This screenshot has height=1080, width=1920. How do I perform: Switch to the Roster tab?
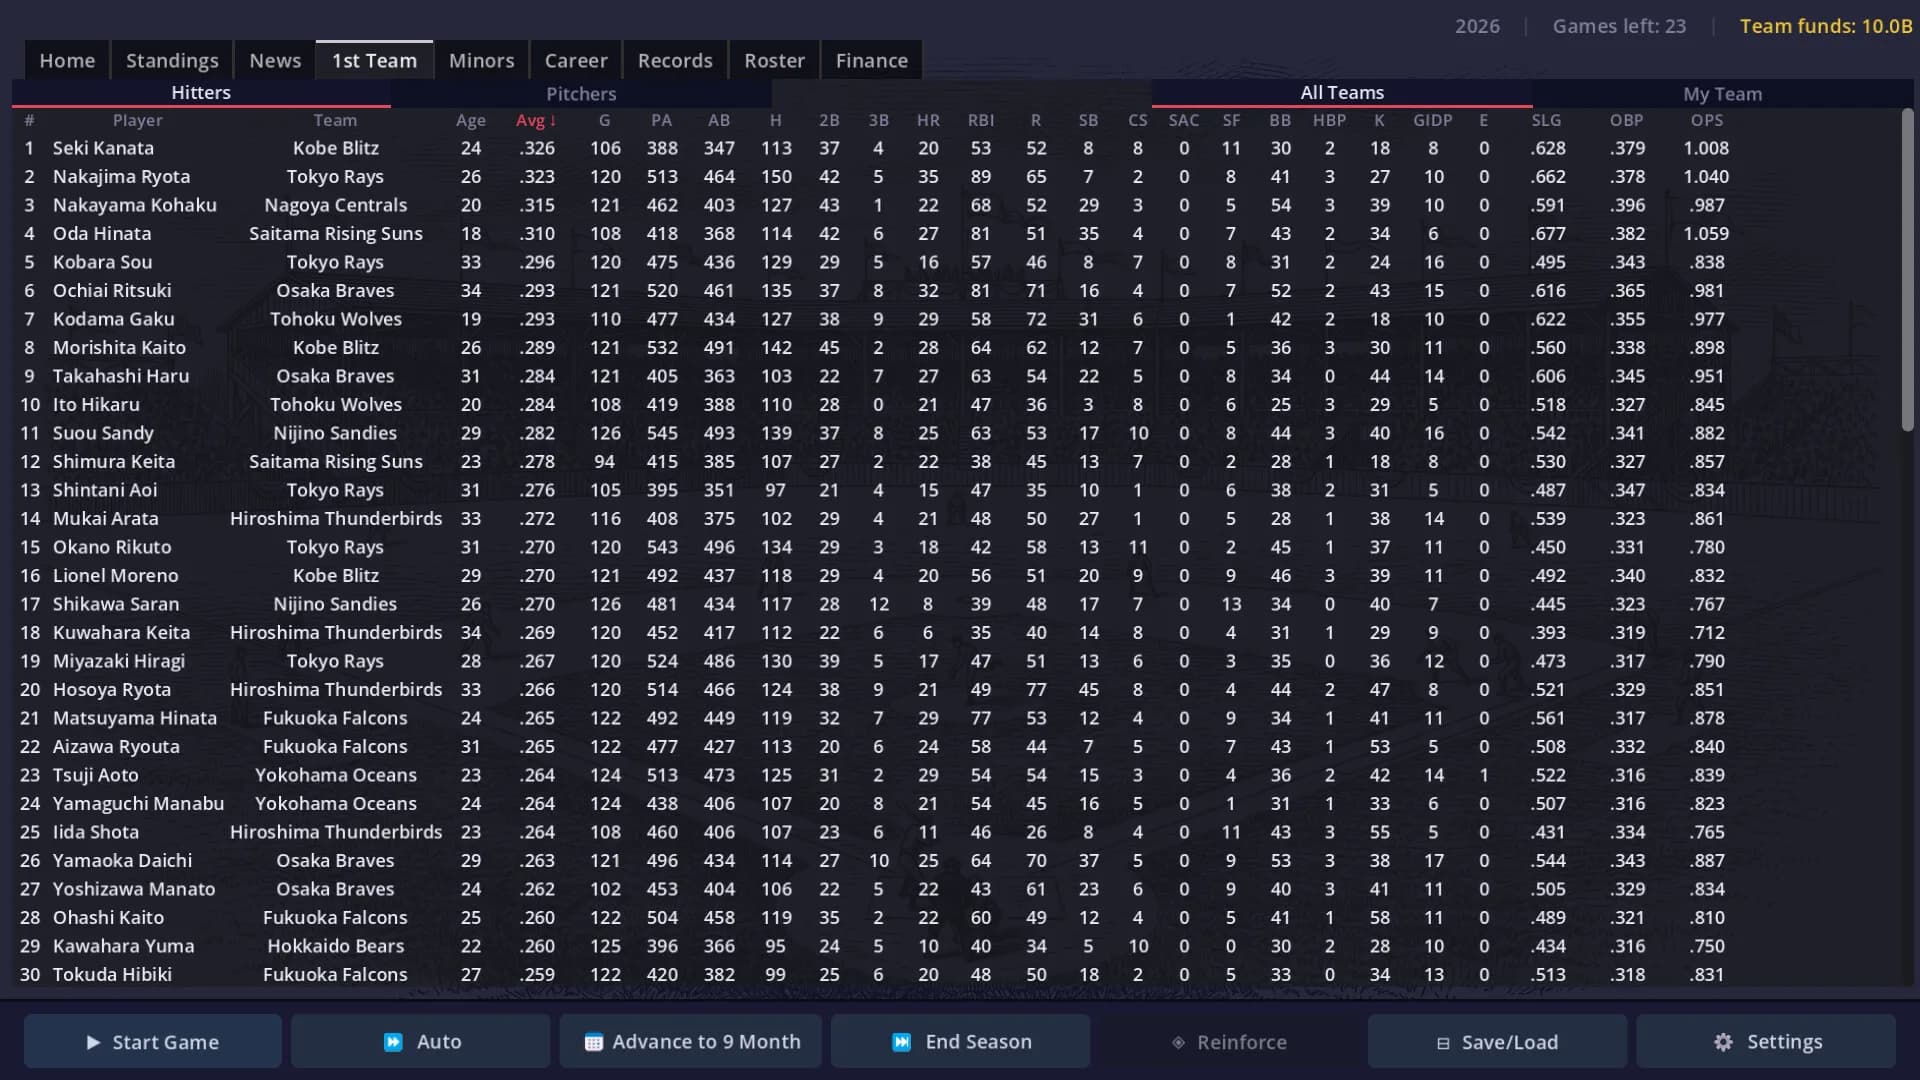coord(774,60)
